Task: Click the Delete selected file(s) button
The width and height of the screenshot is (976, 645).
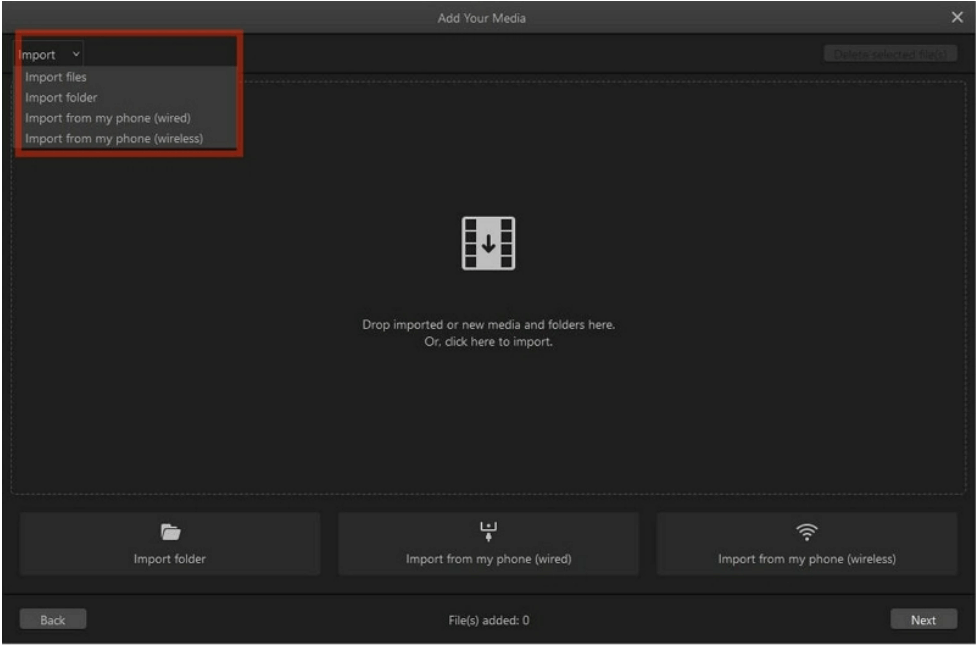Action: [891, 54]
